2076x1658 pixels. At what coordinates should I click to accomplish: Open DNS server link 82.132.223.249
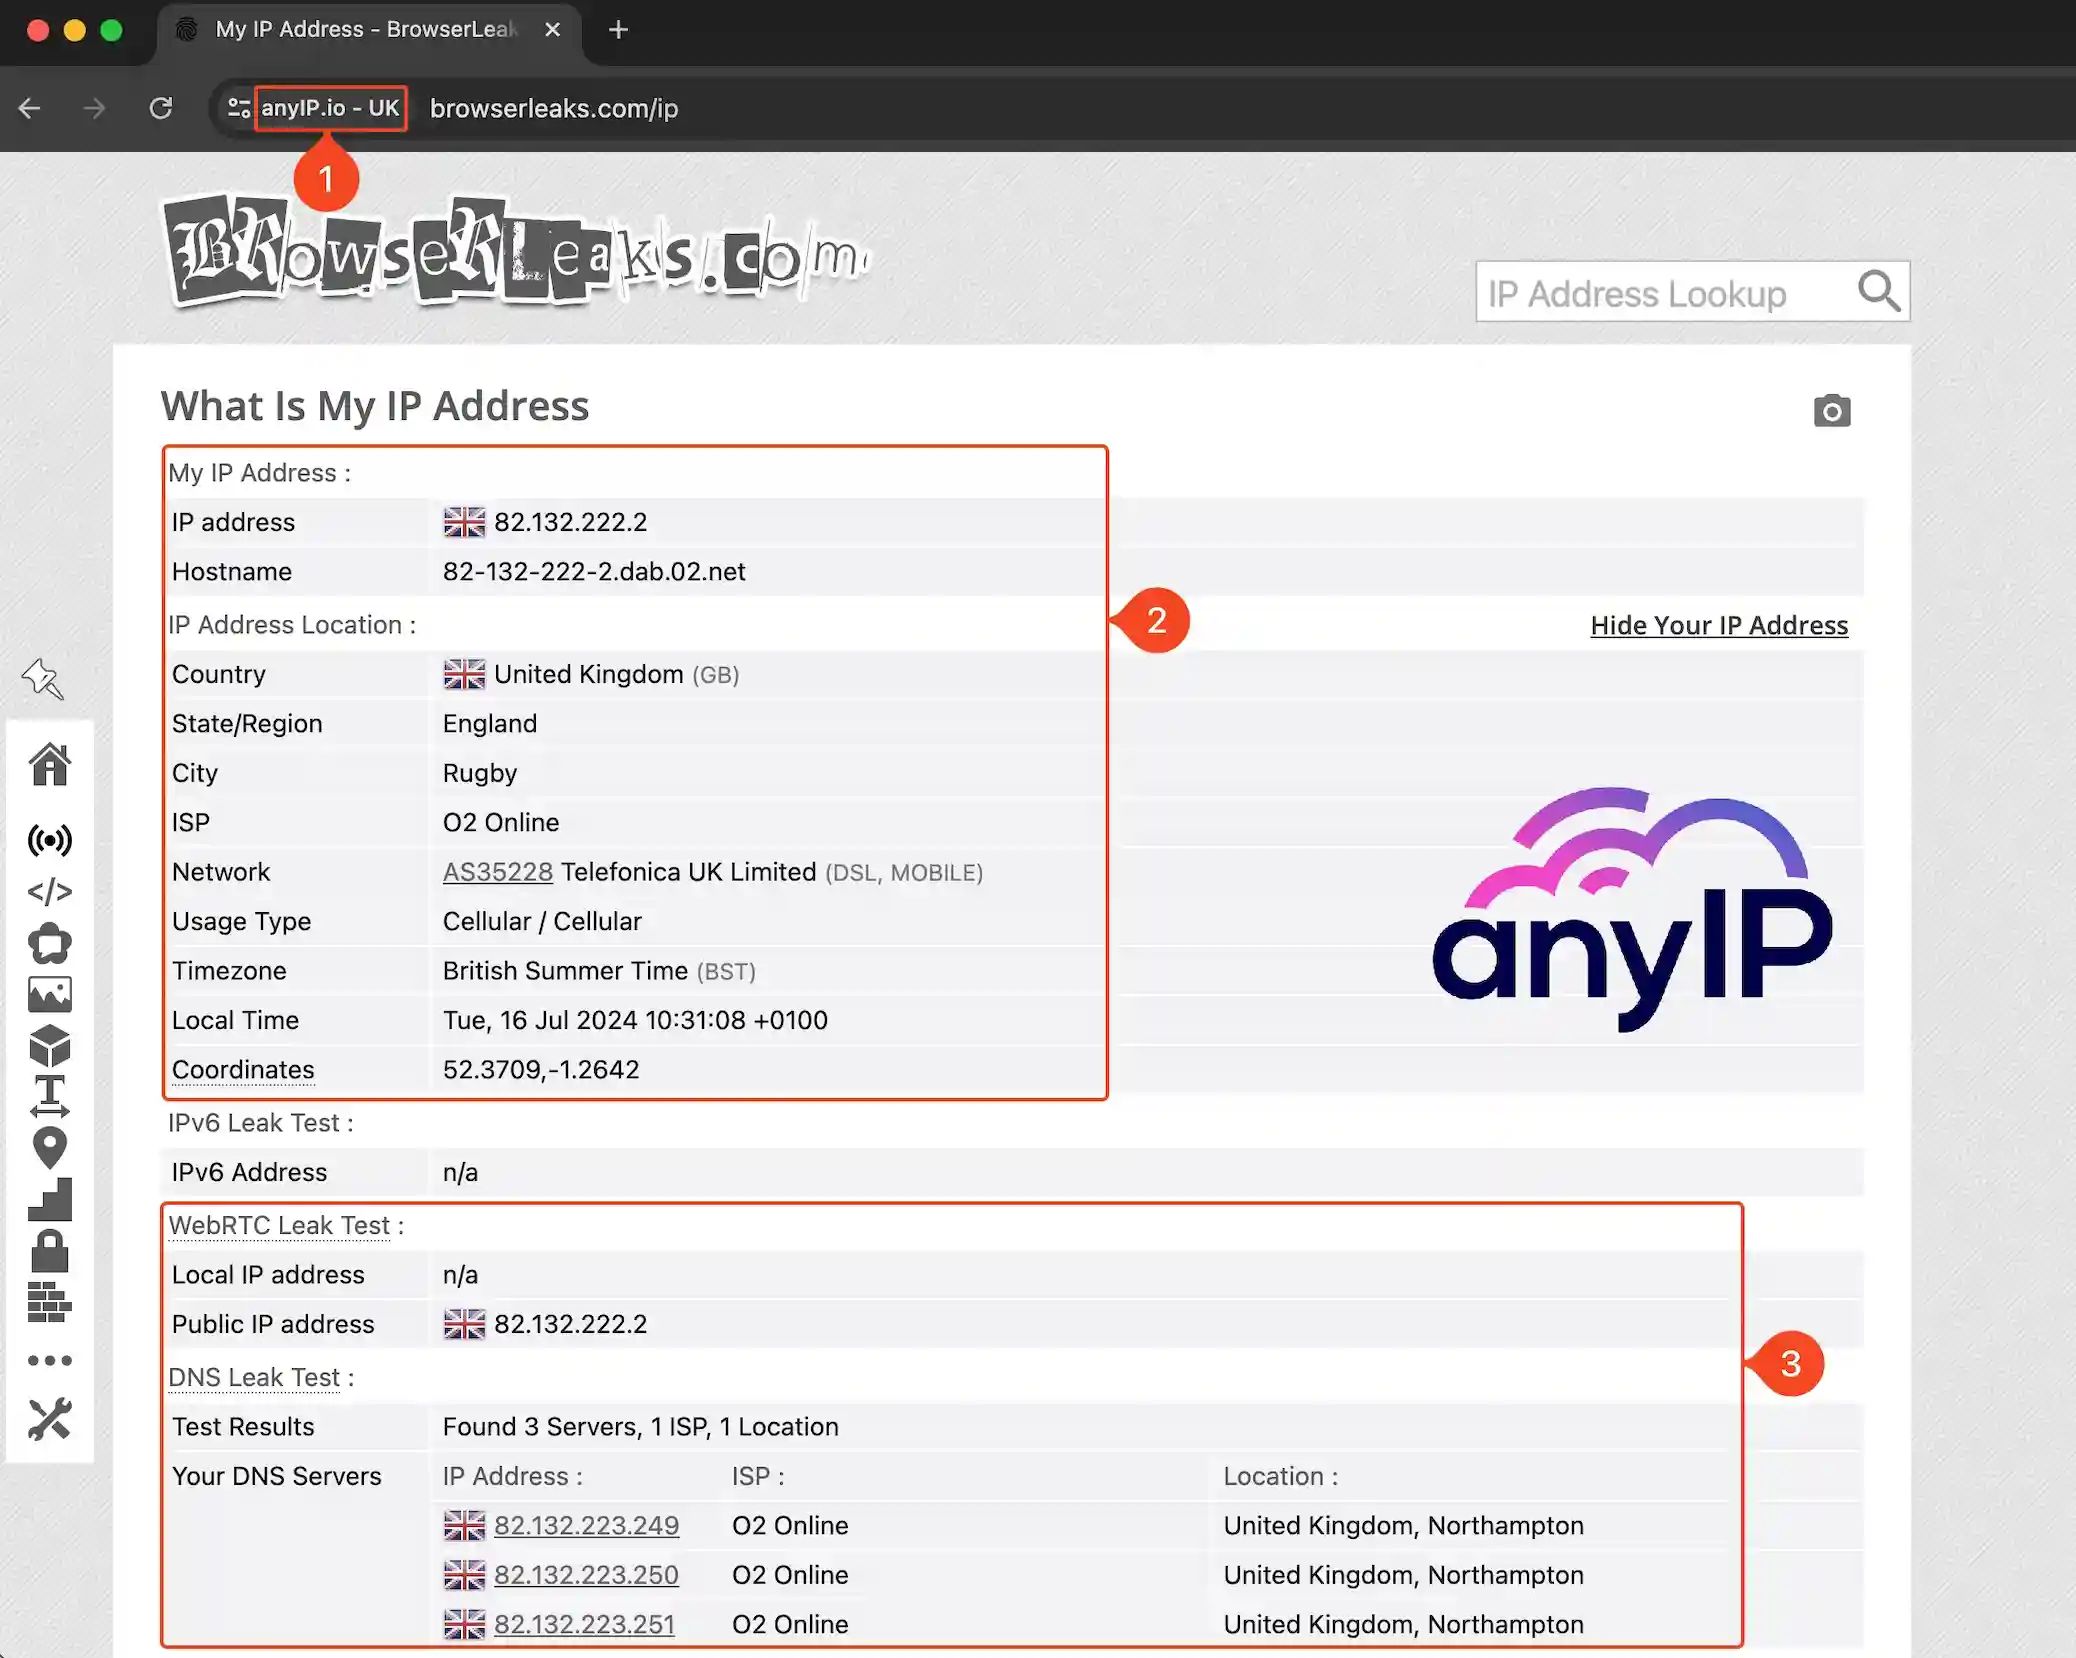coord(586,1525)
